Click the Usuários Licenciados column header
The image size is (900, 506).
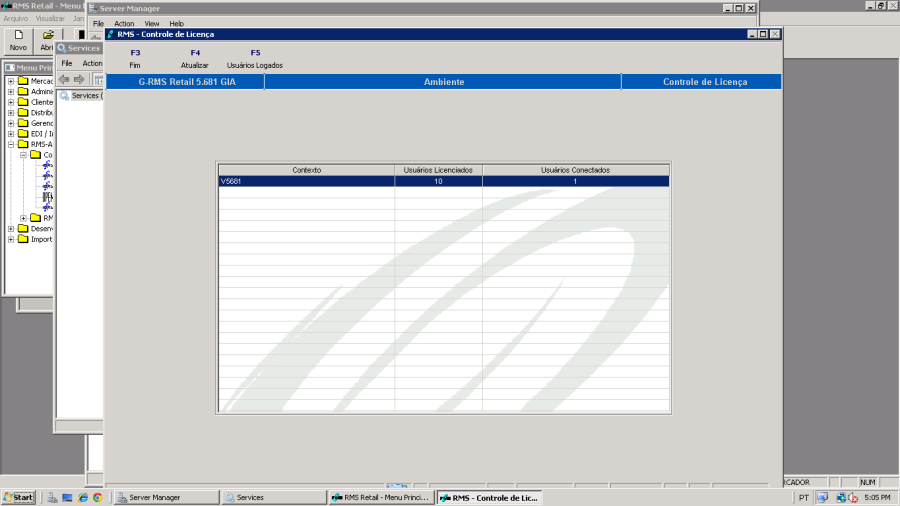click(x=438, y=170)
